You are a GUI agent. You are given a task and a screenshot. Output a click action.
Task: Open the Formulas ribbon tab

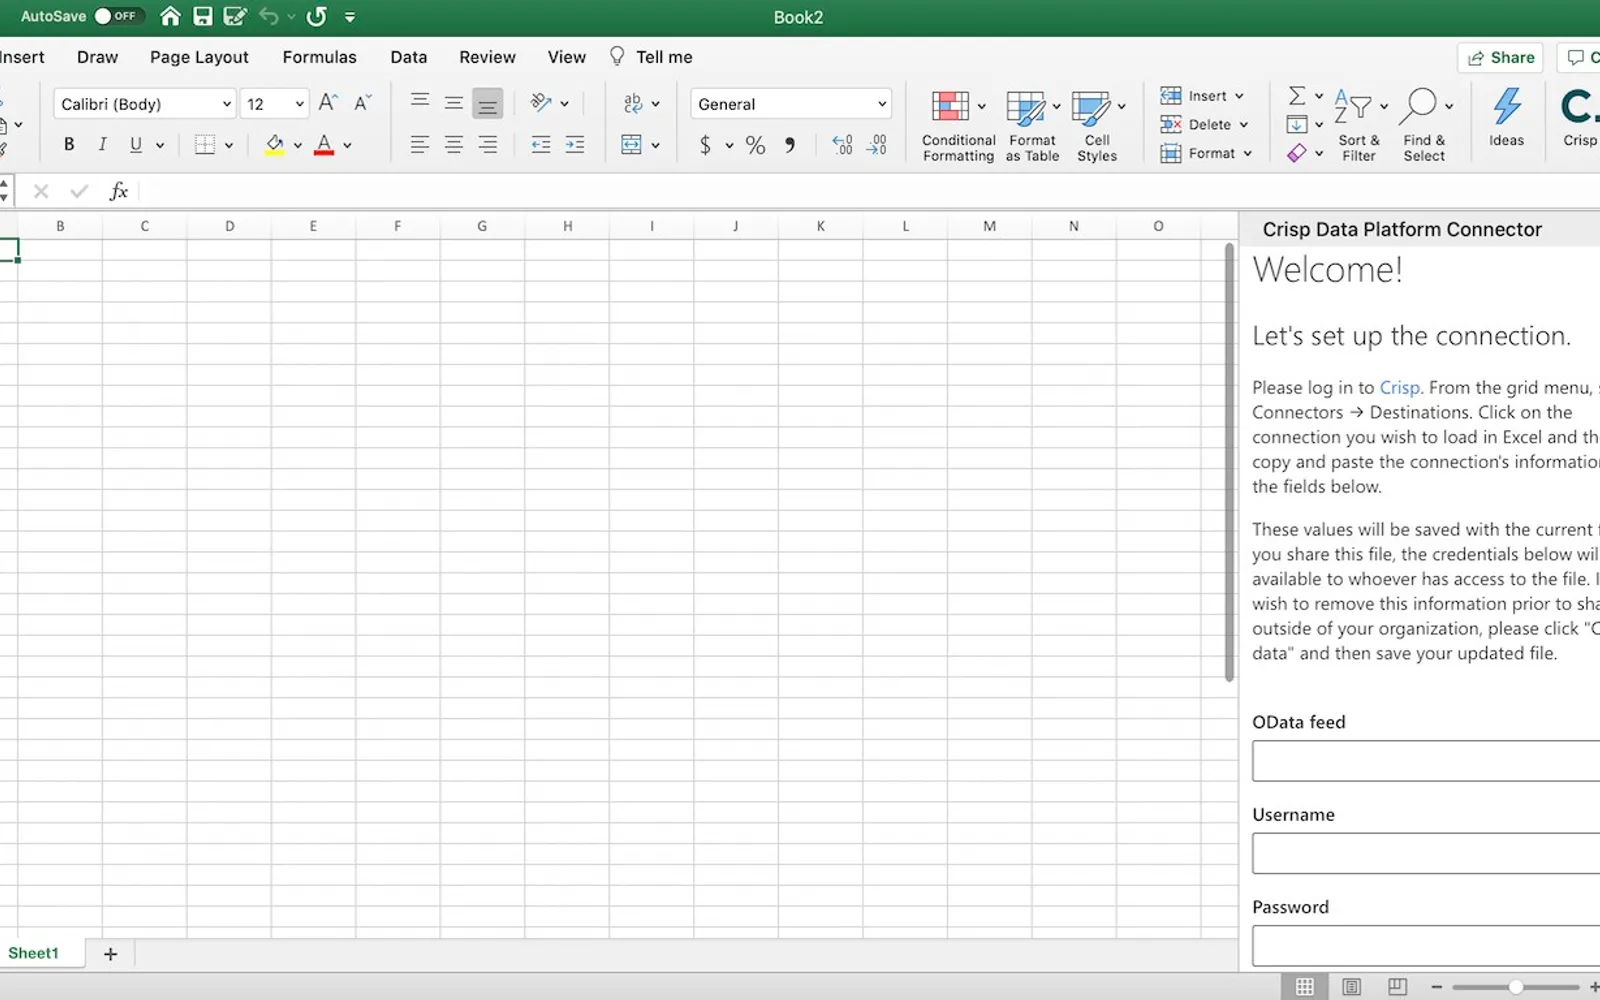coord(319,57)
